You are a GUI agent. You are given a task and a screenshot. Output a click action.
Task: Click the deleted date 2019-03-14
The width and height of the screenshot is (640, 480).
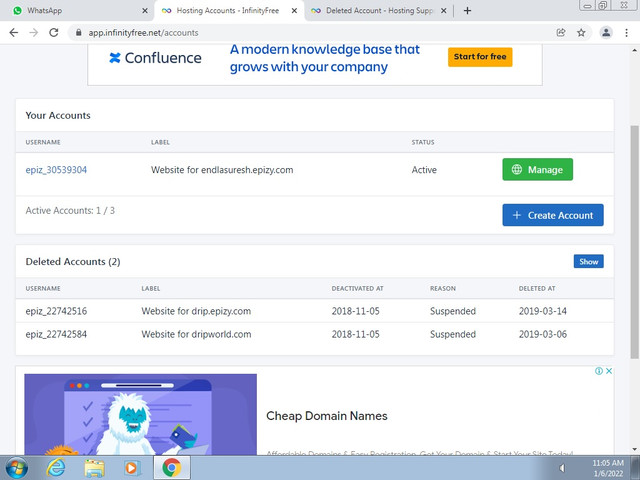(x=543, y=311)
